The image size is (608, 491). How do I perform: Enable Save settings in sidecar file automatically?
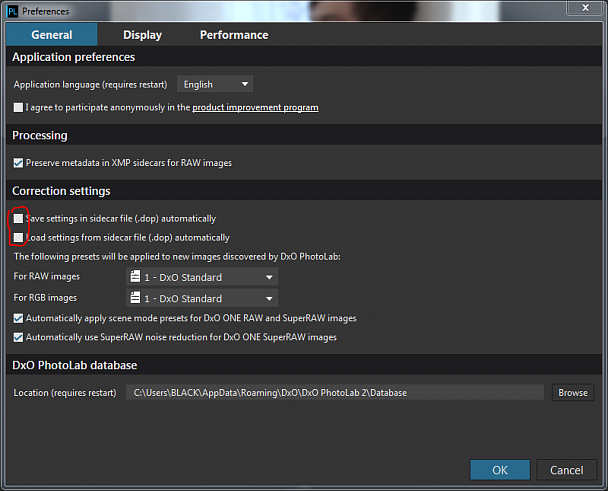pyautogui.click(x=18, y=218)
